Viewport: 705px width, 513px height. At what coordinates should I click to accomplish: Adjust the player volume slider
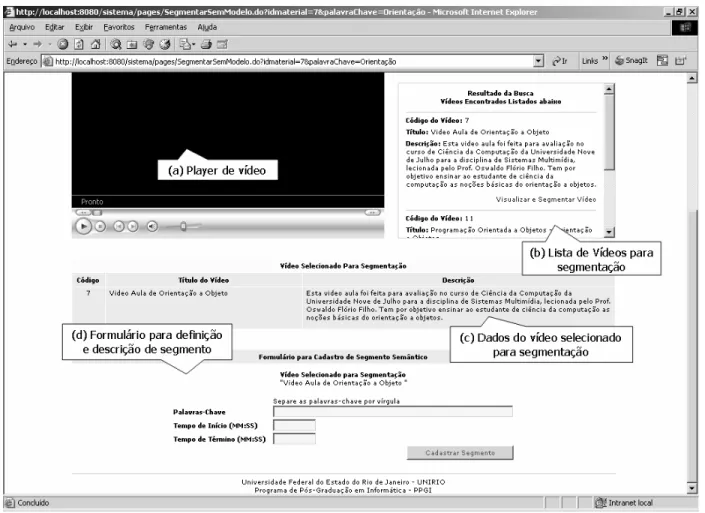pyautogui.click(x=183, y=226)
